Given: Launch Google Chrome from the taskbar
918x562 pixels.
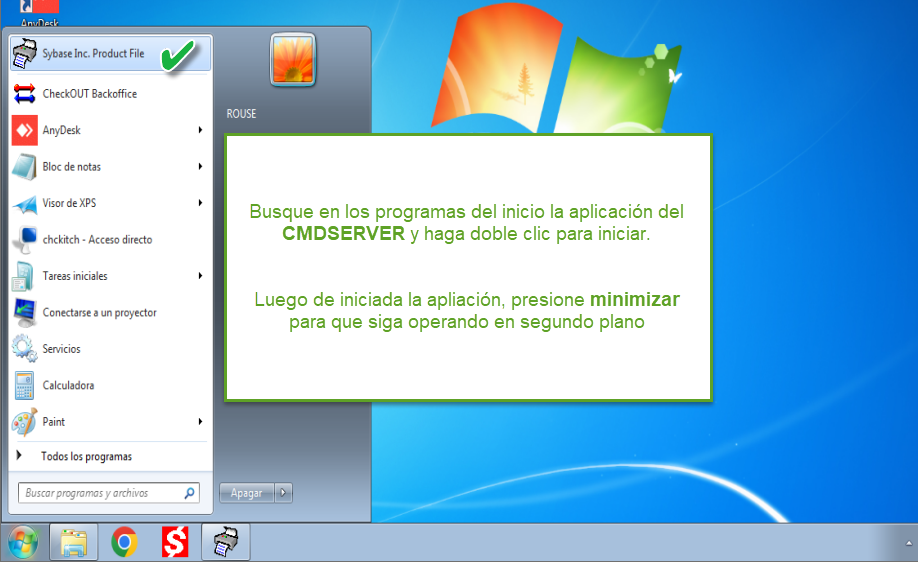Looking at the screenshot, I should click(124, 542).
